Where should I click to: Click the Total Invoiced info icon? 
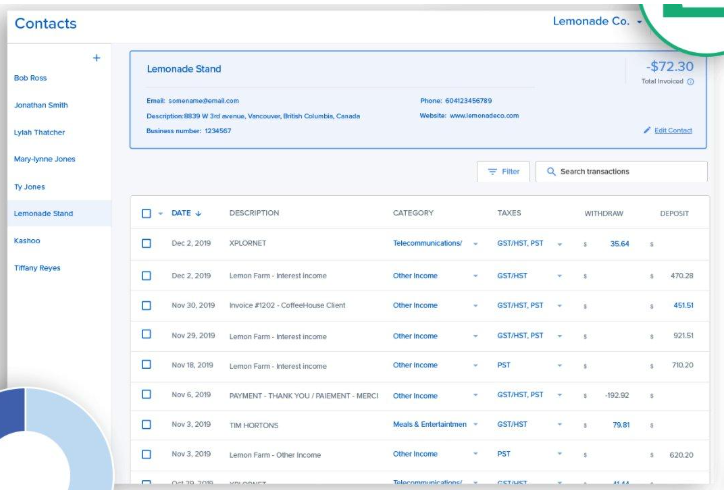690,82
